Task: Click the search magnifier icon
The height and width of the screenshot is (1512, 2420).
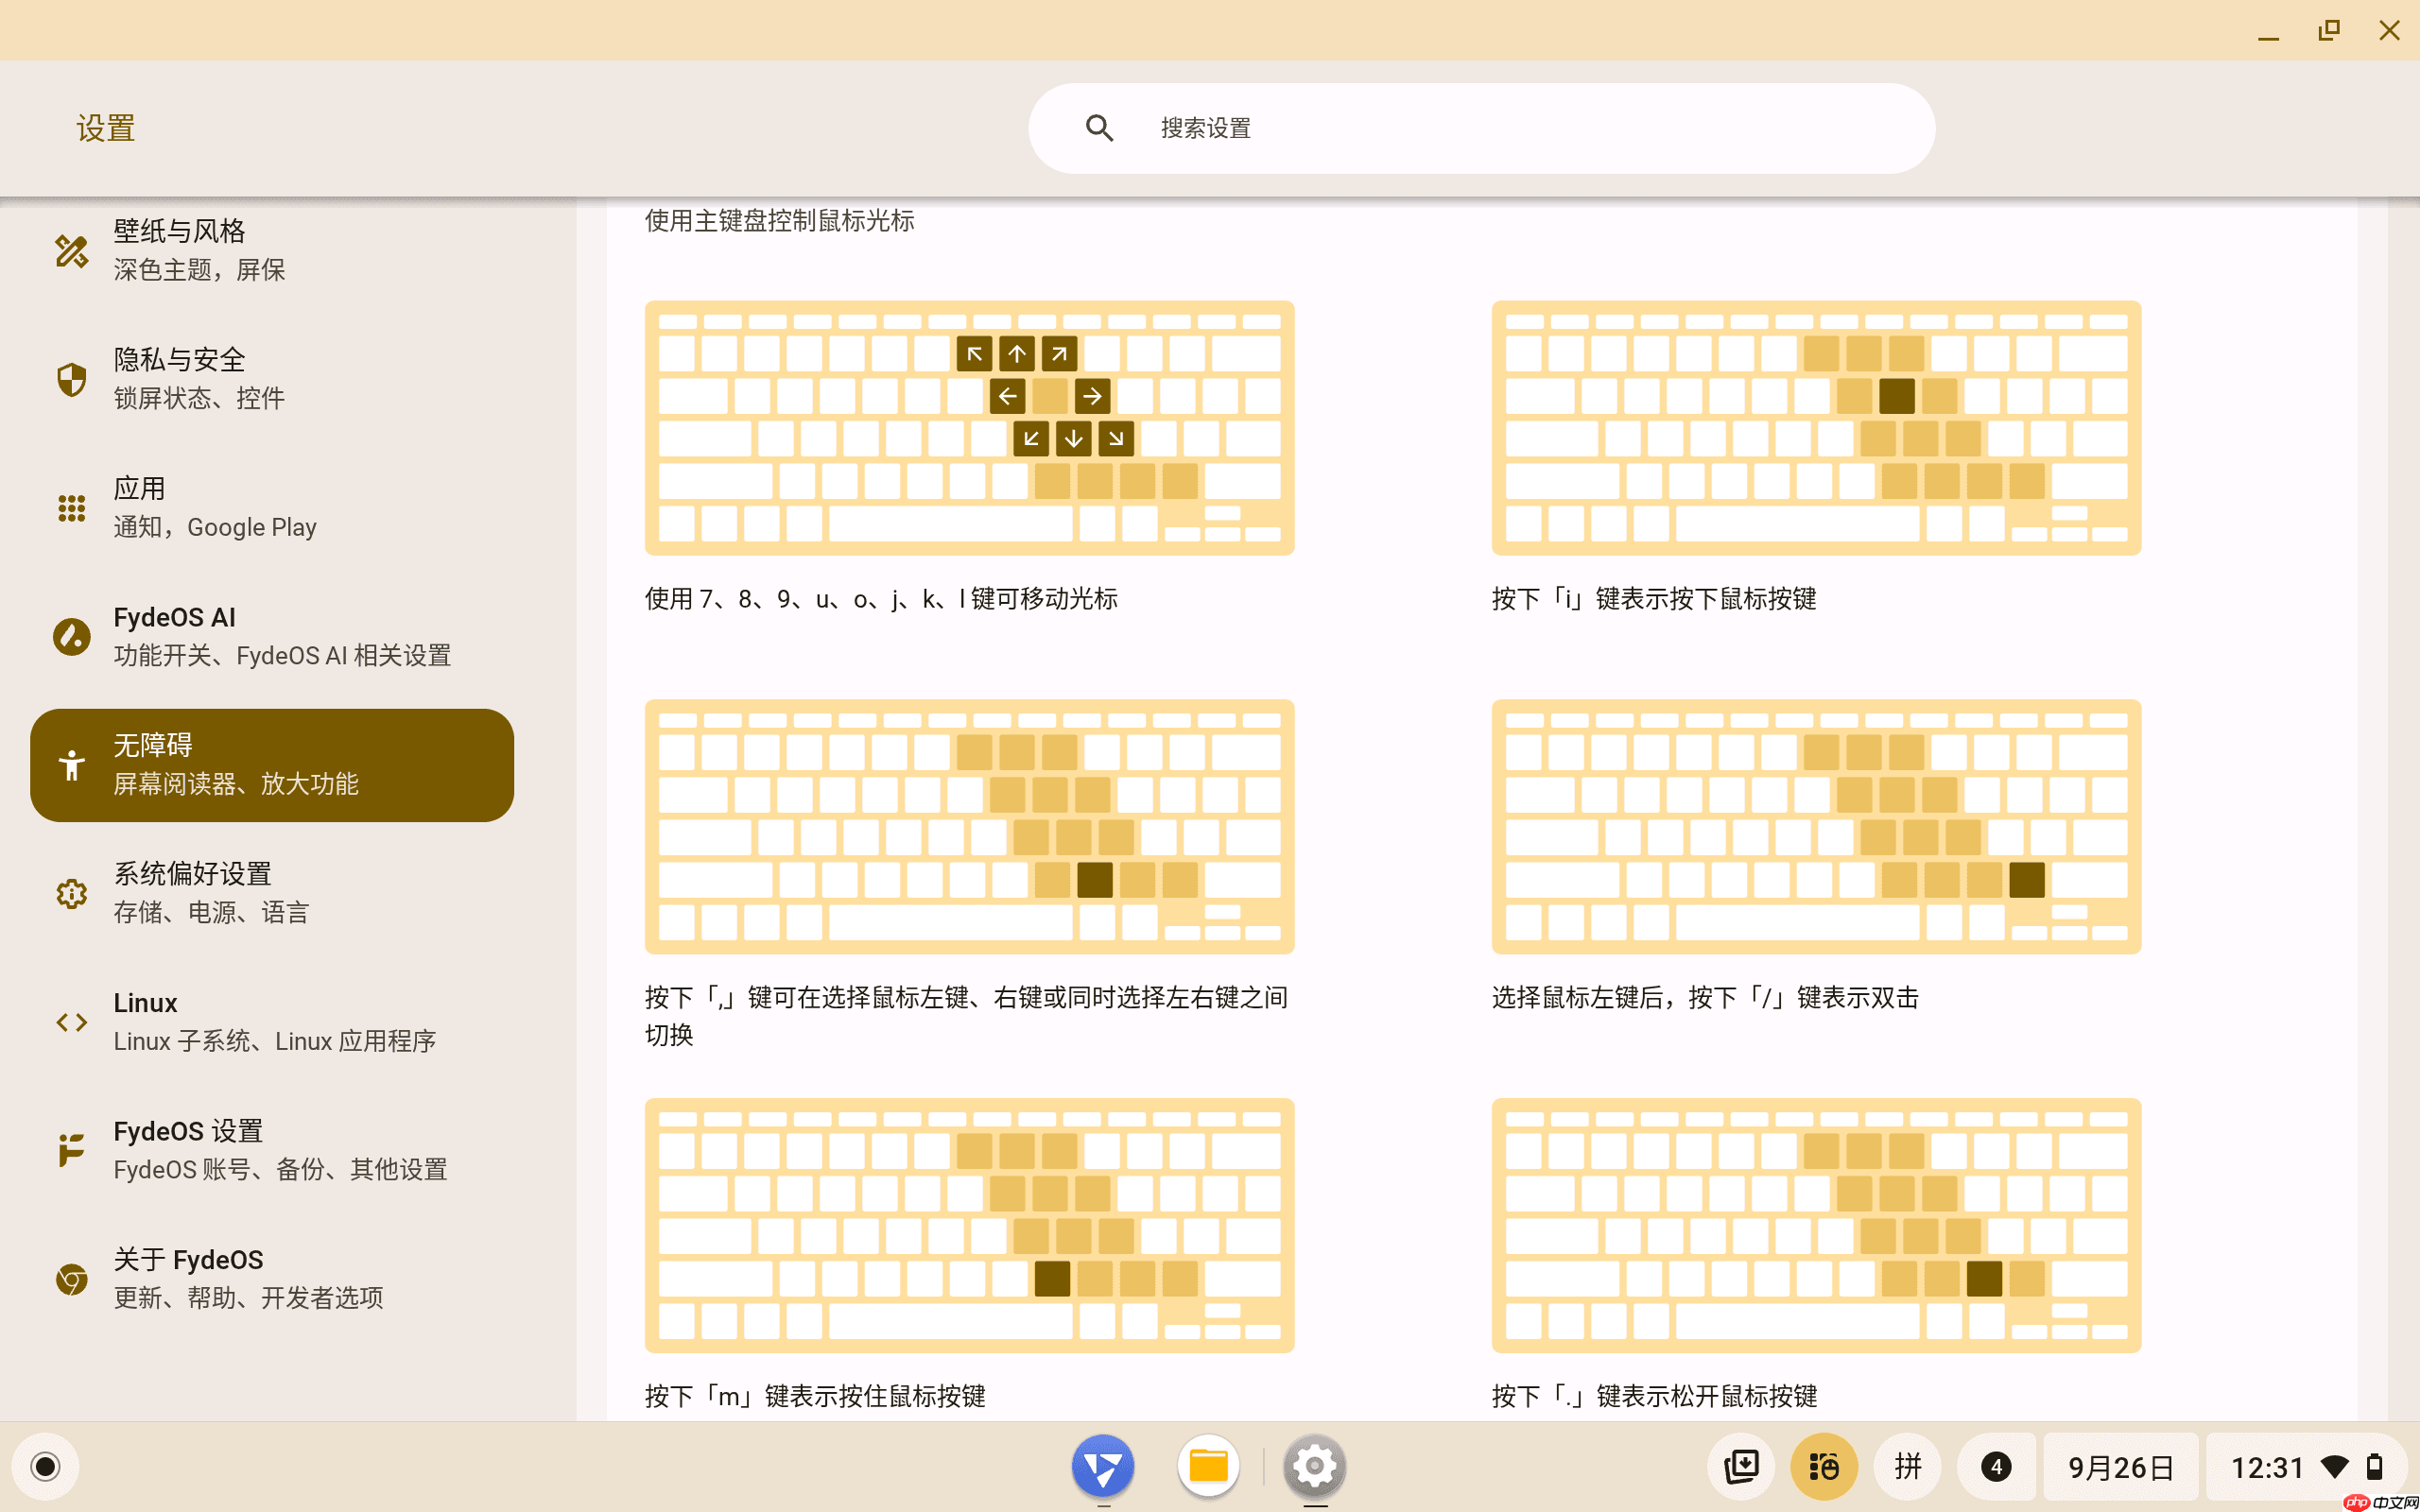Action: [x=1099, y=128]
